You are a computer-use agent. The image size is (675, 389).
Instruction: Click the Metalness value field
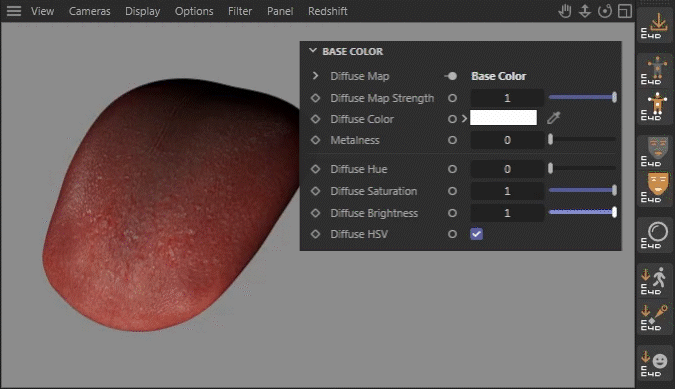click(x=507, y=140)
